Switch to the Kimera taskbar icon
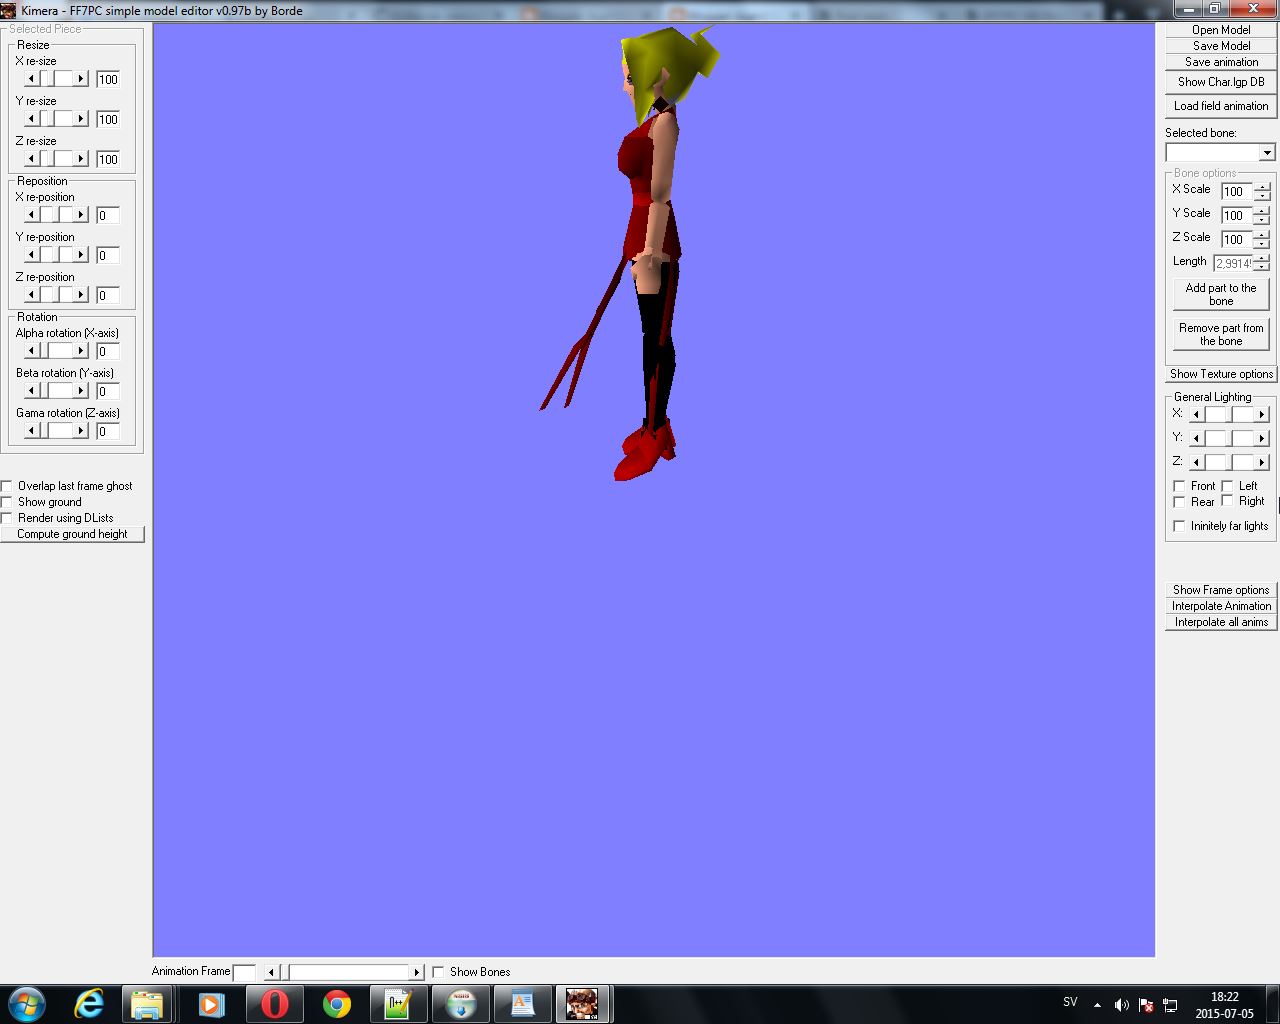Image resolution: width=1280 pixels, height=1024 pixels. 582,1004
